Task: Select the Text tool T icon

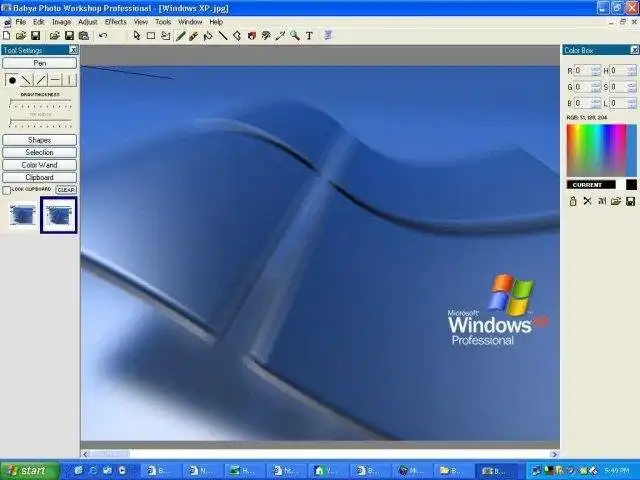Action: coord(309,36)
